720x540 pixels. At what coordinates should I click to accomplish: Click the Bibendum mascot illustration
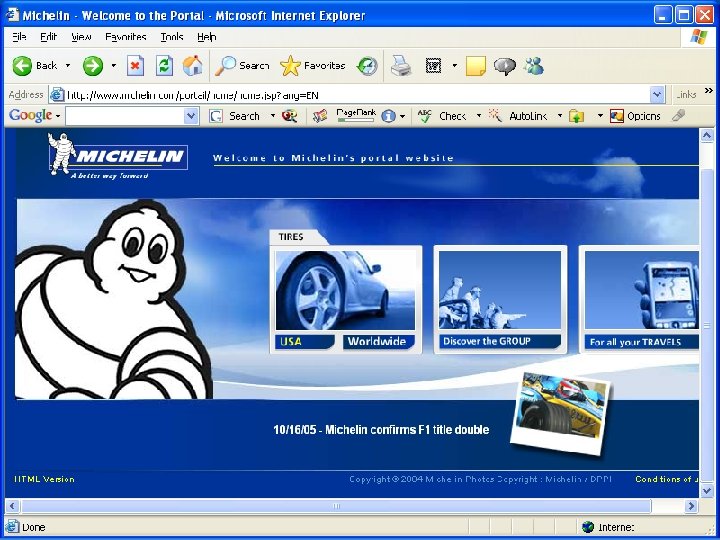pos(113,299)
